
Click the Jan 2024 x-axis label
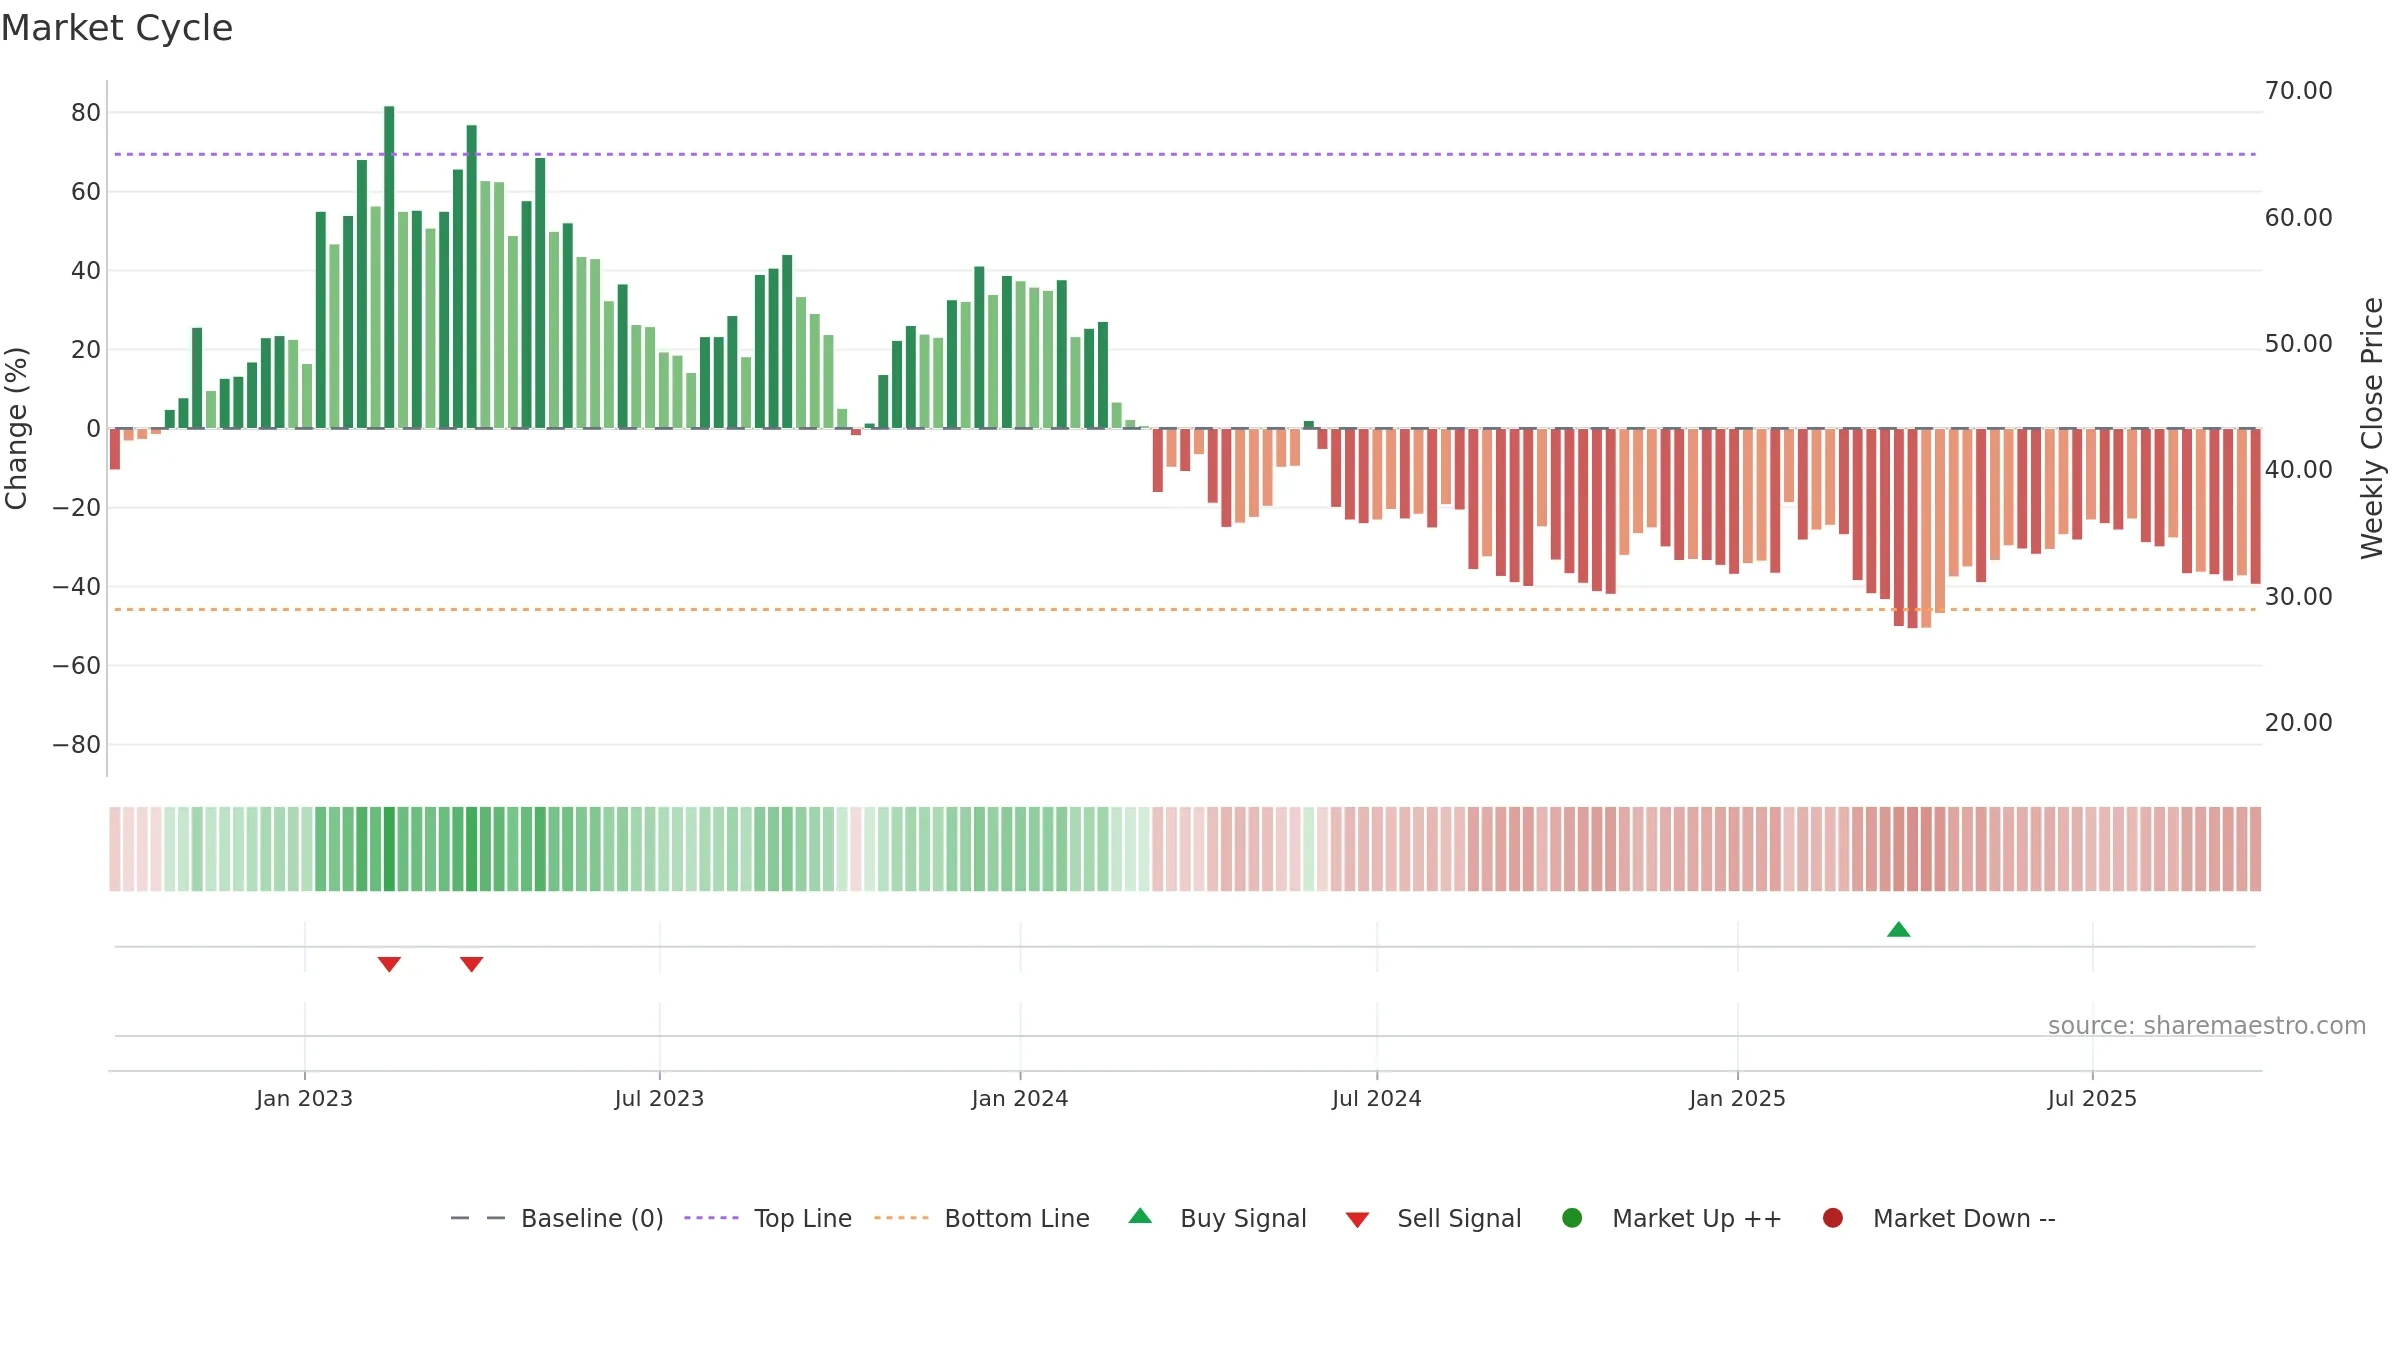coord(1020,1098)
